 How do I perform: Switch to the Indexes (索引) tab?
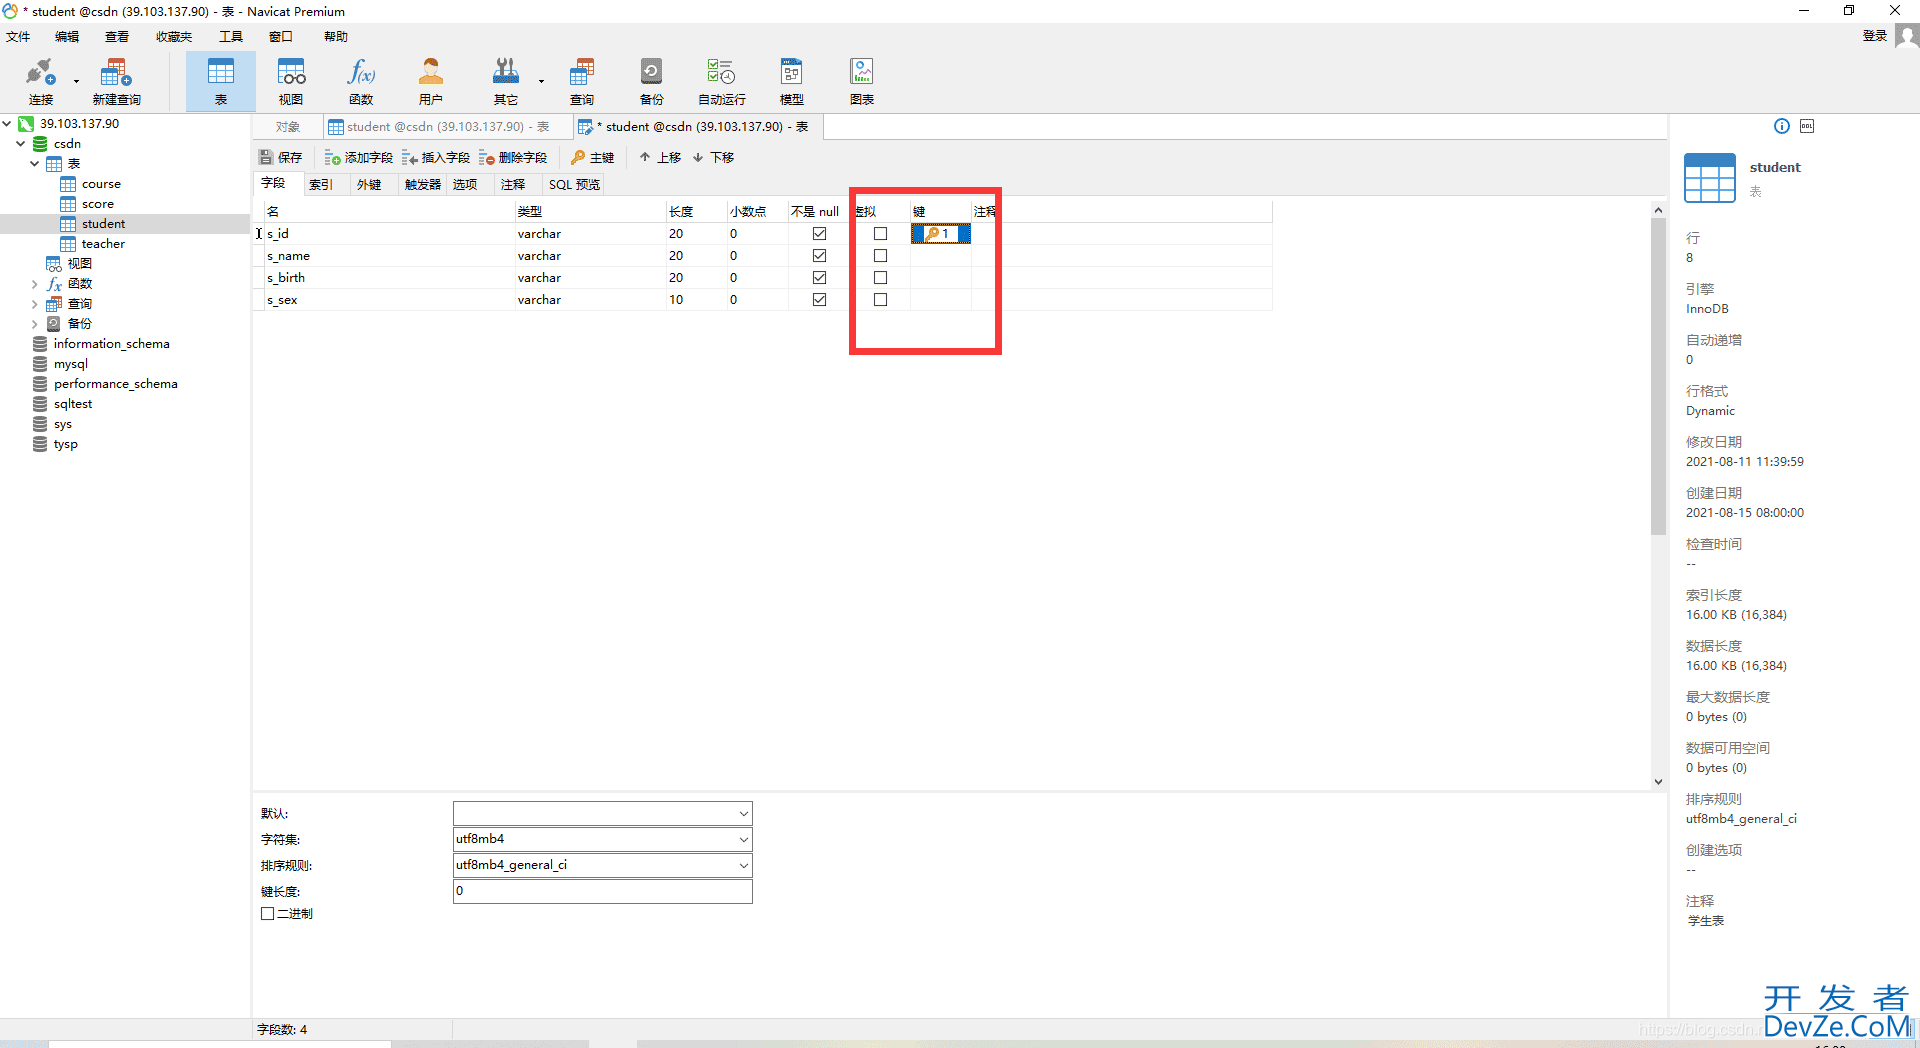tap(321, 185)
